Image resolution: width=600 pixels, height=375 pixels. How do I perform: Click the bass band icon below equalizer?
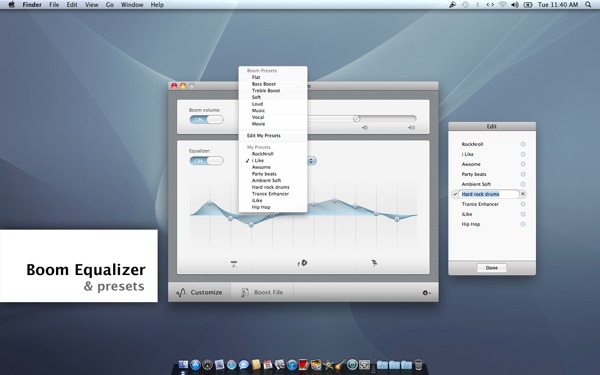point(234,264)
